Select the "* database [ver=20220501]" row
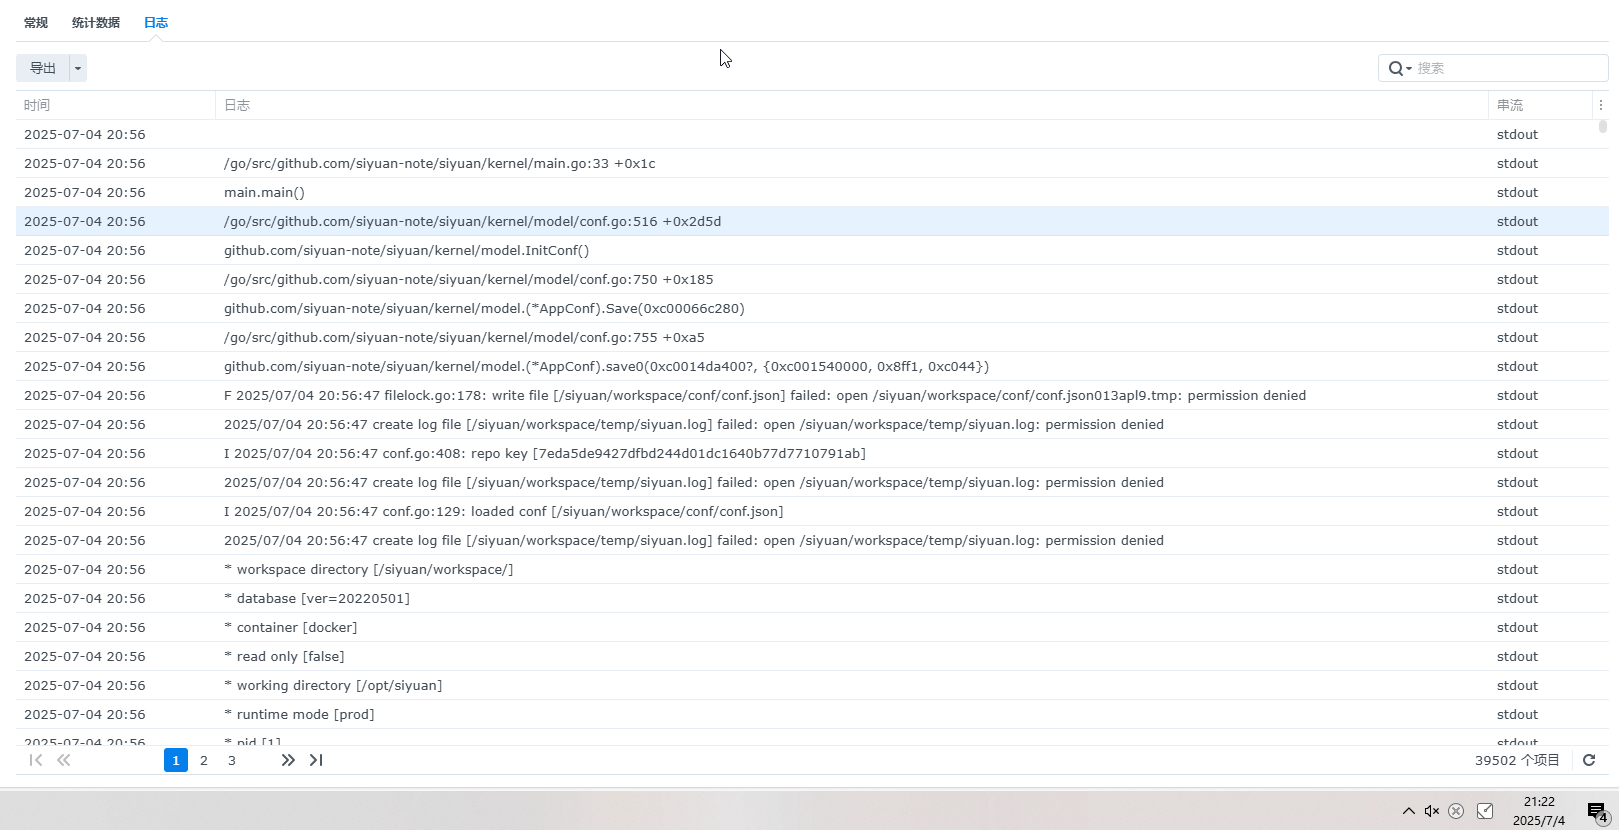The width and height of the screenshot is (1619, 830). [x=812, y=598]
